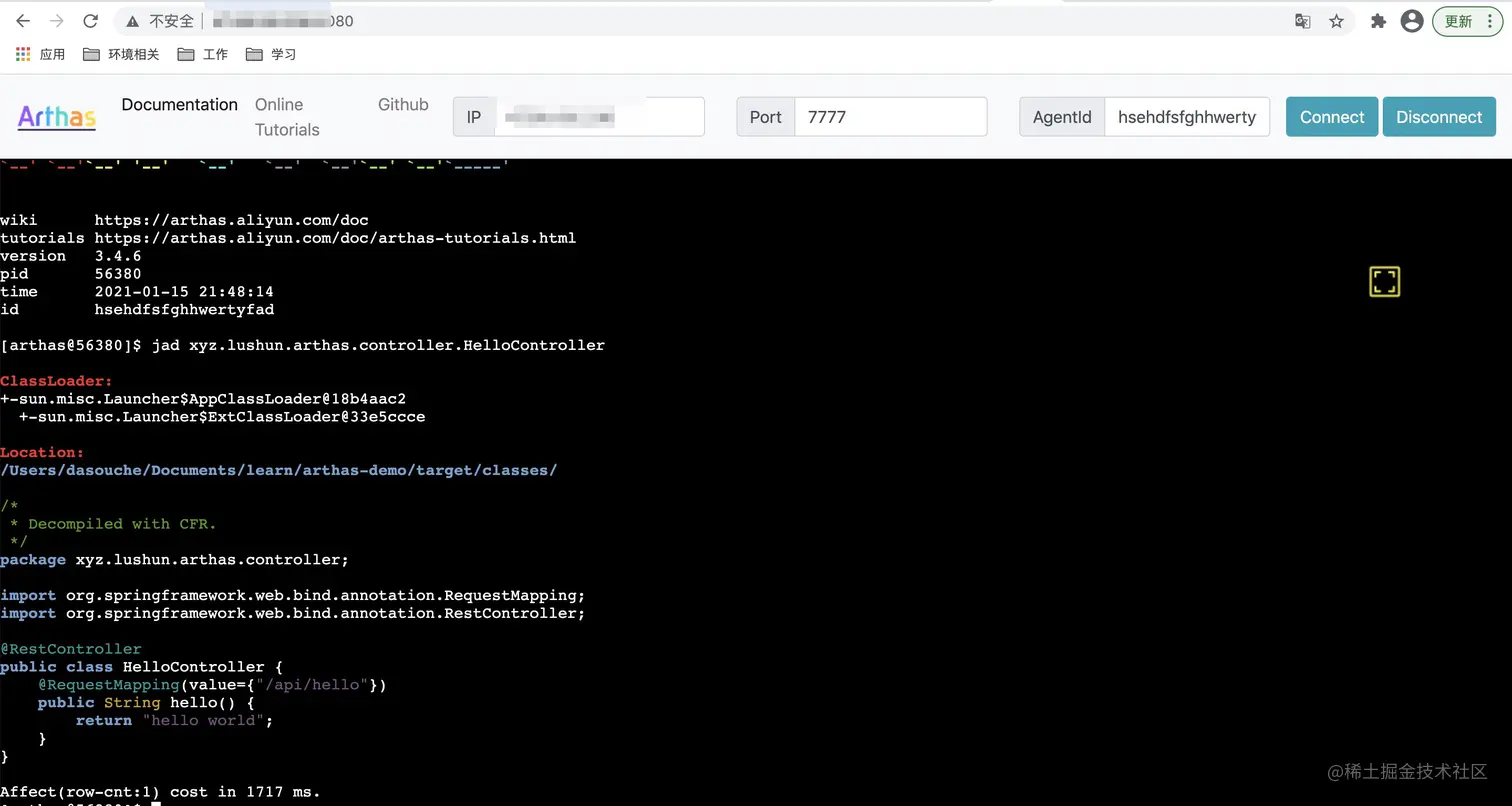The height and width of the screenshot is (806, 1512).
Task: Click the time value 2021-01-15 21:48:14
Action: click(x=184, y=292)
